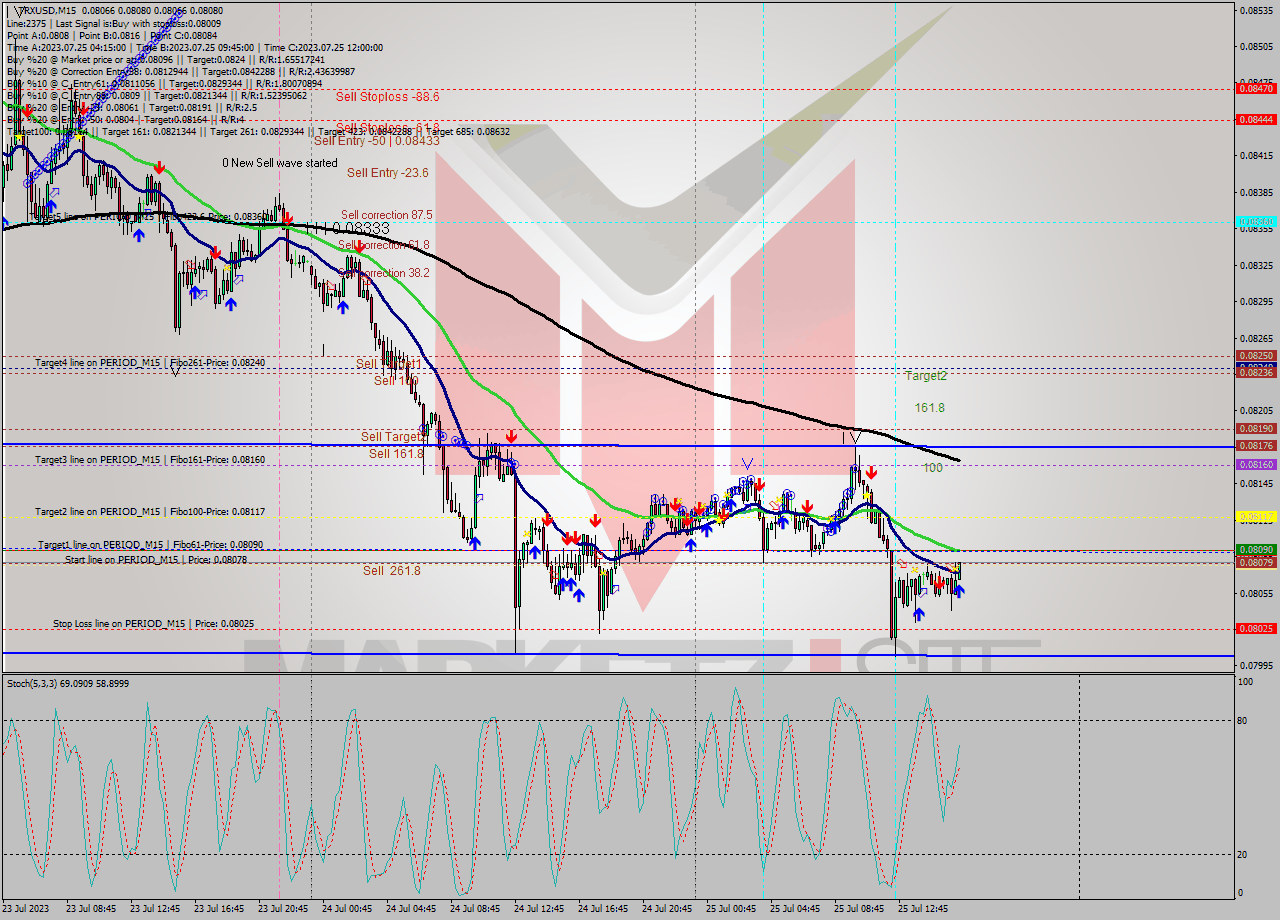Select the V checkmark marker above the 25 Jul spike

pos(857,436)
